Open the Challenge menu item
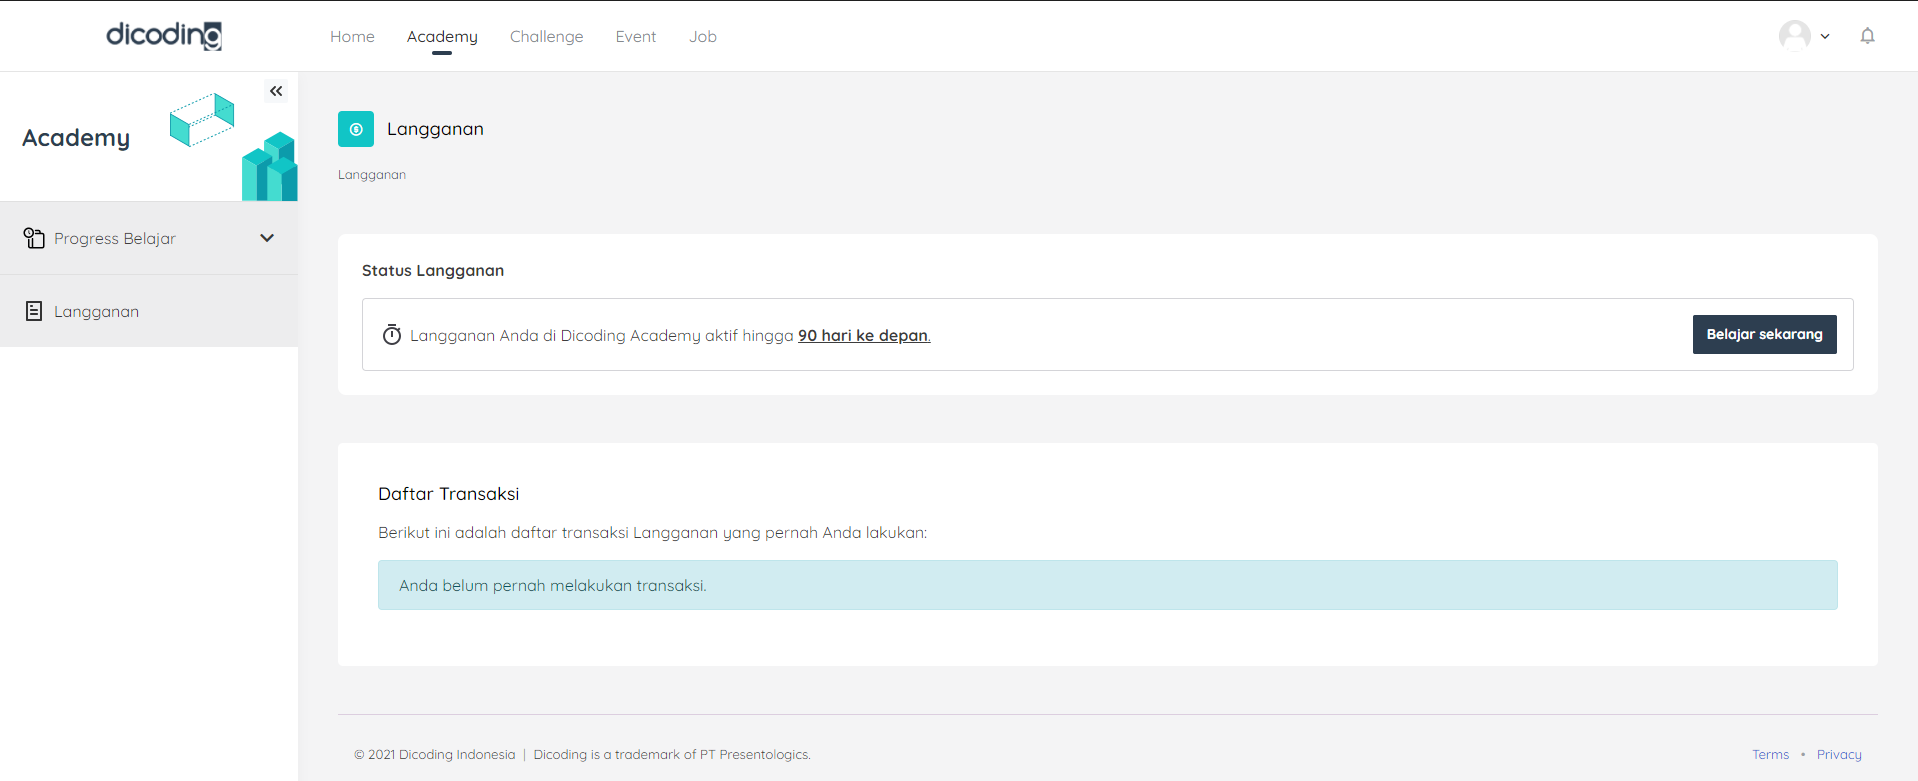 pyautogui.click(x=546, y=37)
